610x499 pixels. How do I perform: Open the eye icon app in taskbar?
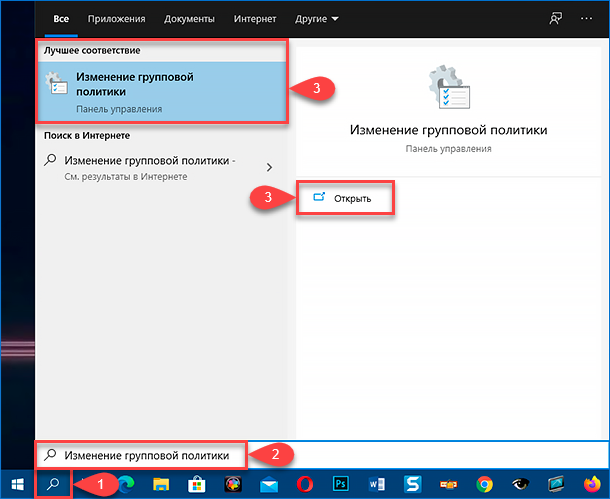[520, 484]
